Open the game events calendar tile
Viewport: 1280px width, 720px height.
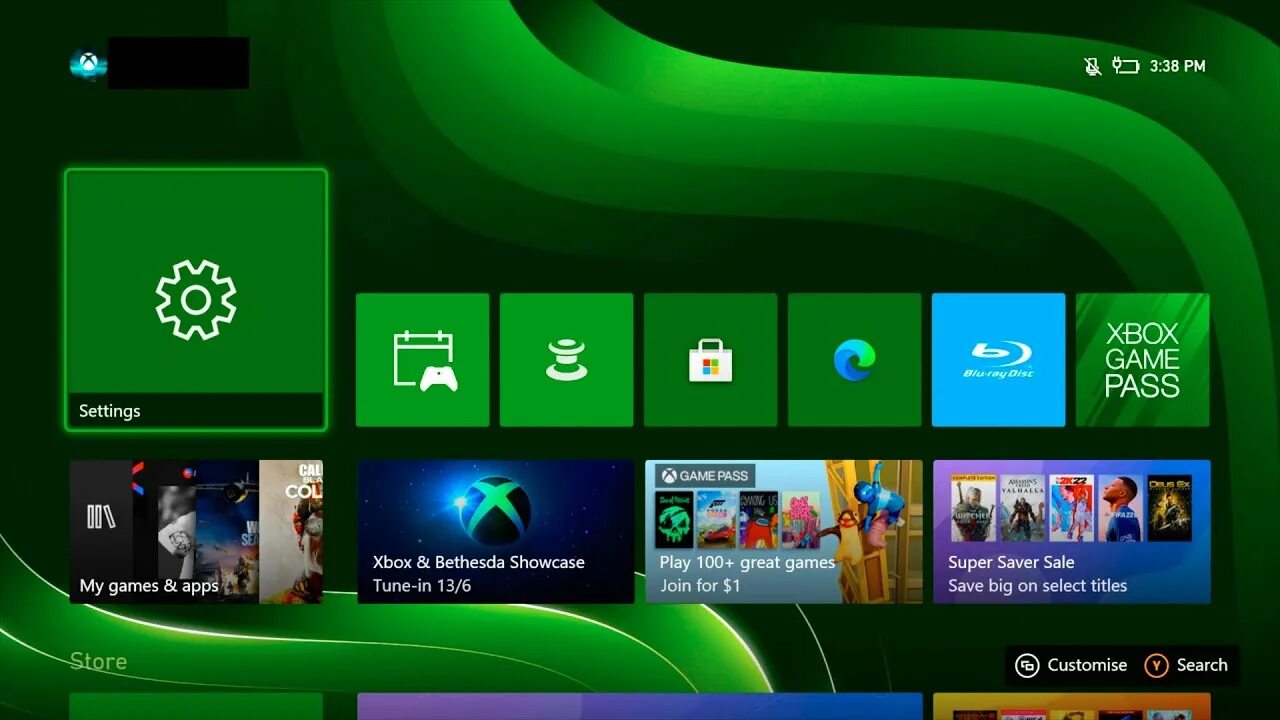coord(423,360)
